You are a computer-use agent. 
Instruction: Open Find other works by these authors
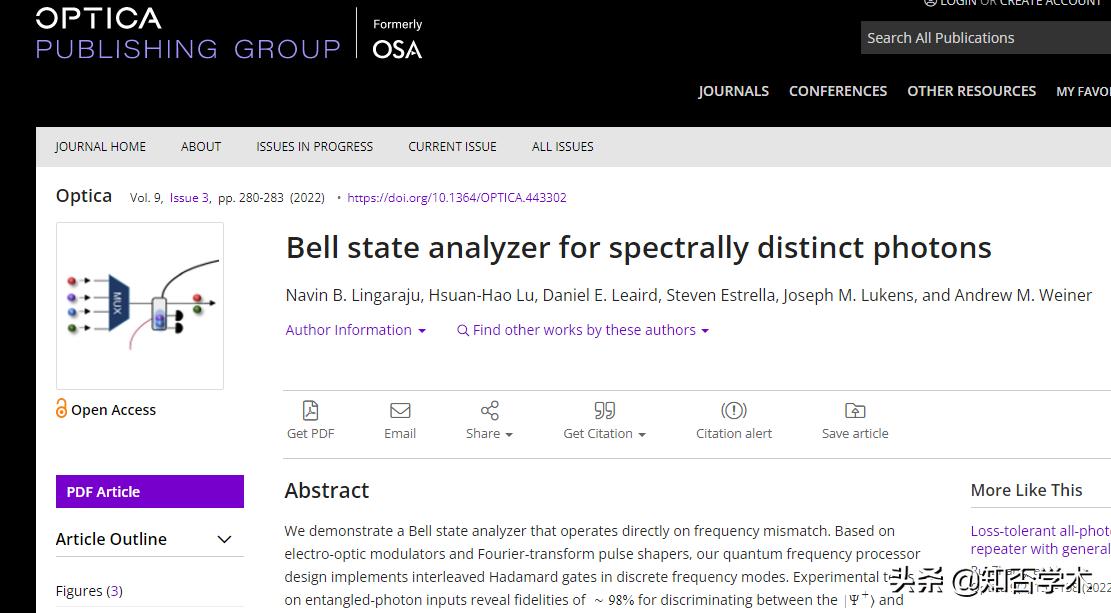coord(583,330)
